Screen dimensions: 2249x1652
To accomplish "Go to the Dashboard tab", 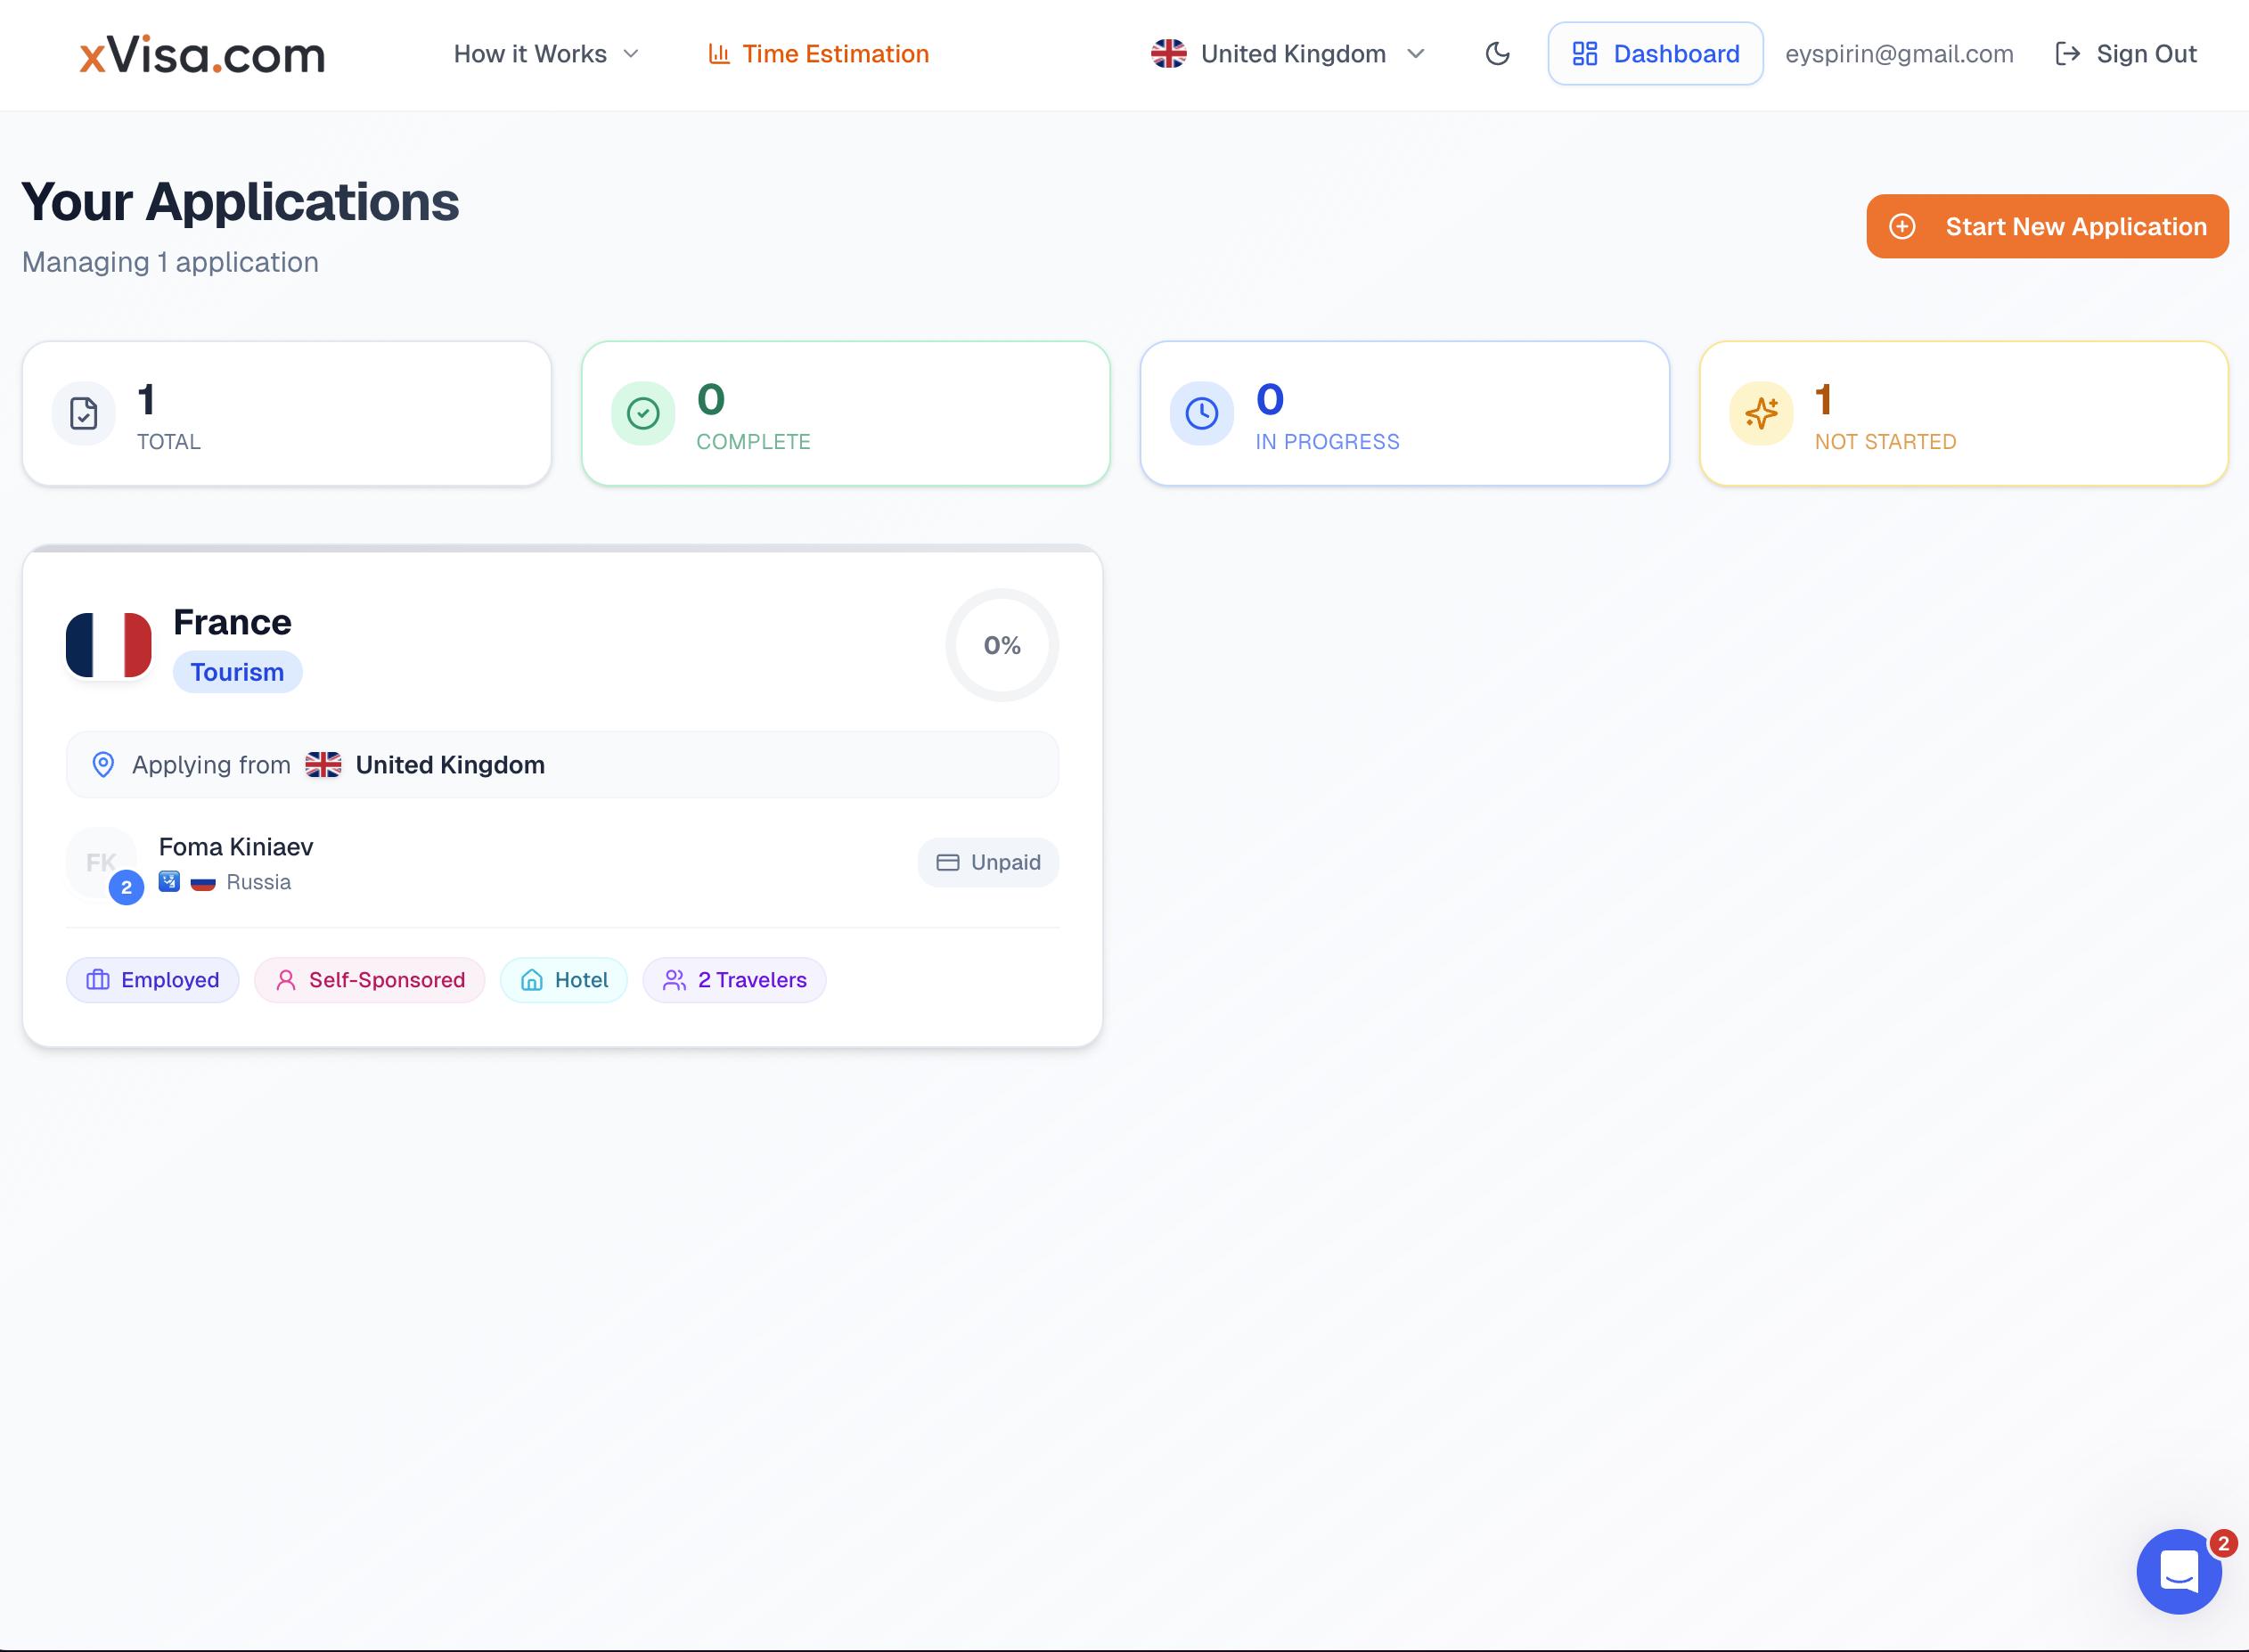I will point(1655,54).
